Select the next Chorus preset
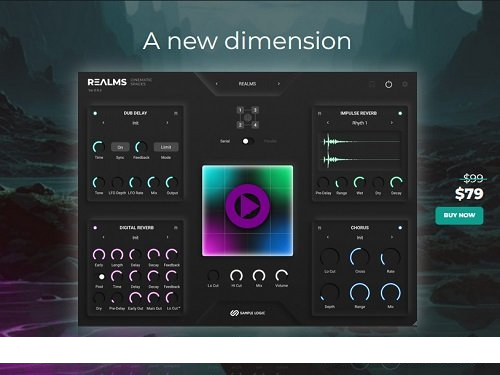 pyautogui.click(x=392, y=237)
